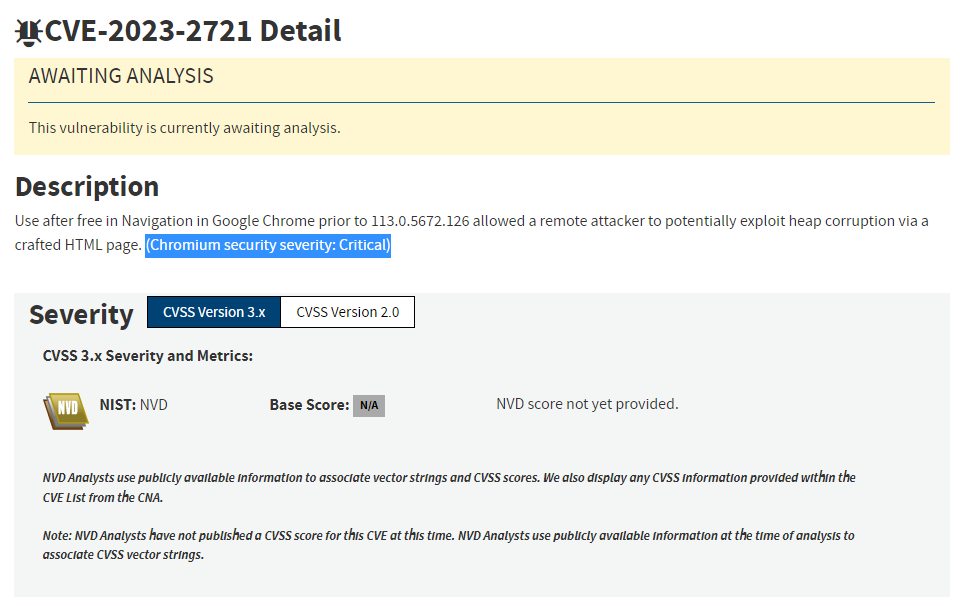
Task: Click 'NVD score not yet provided' text
Action: tap(587, 404)
